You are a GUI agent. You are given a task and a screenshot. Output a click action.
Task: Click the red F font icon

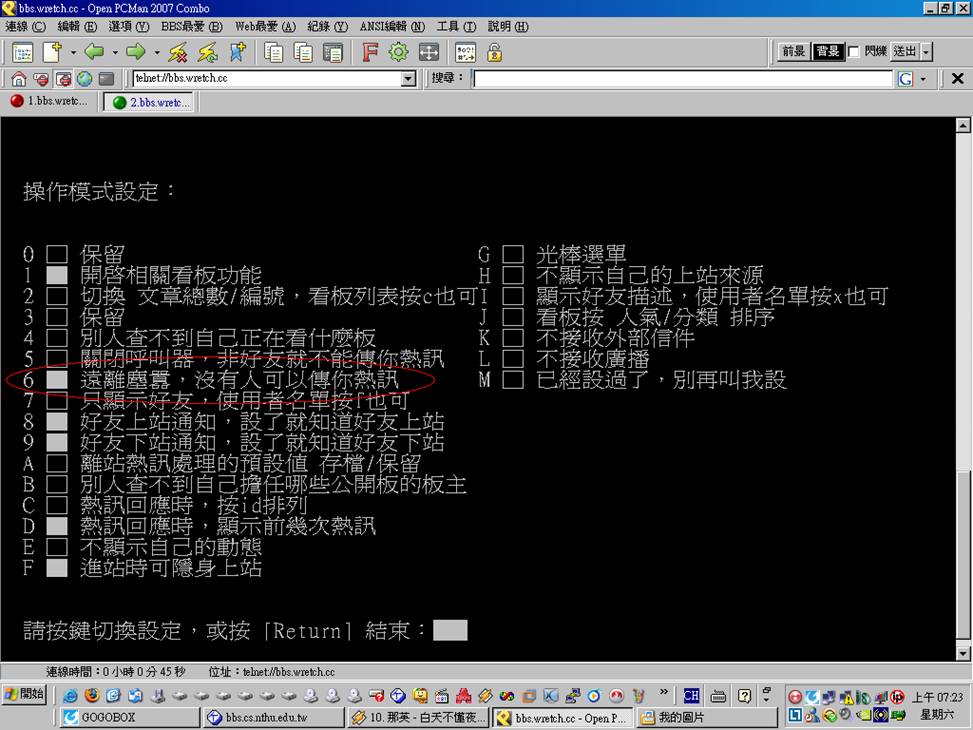[369, 52]
